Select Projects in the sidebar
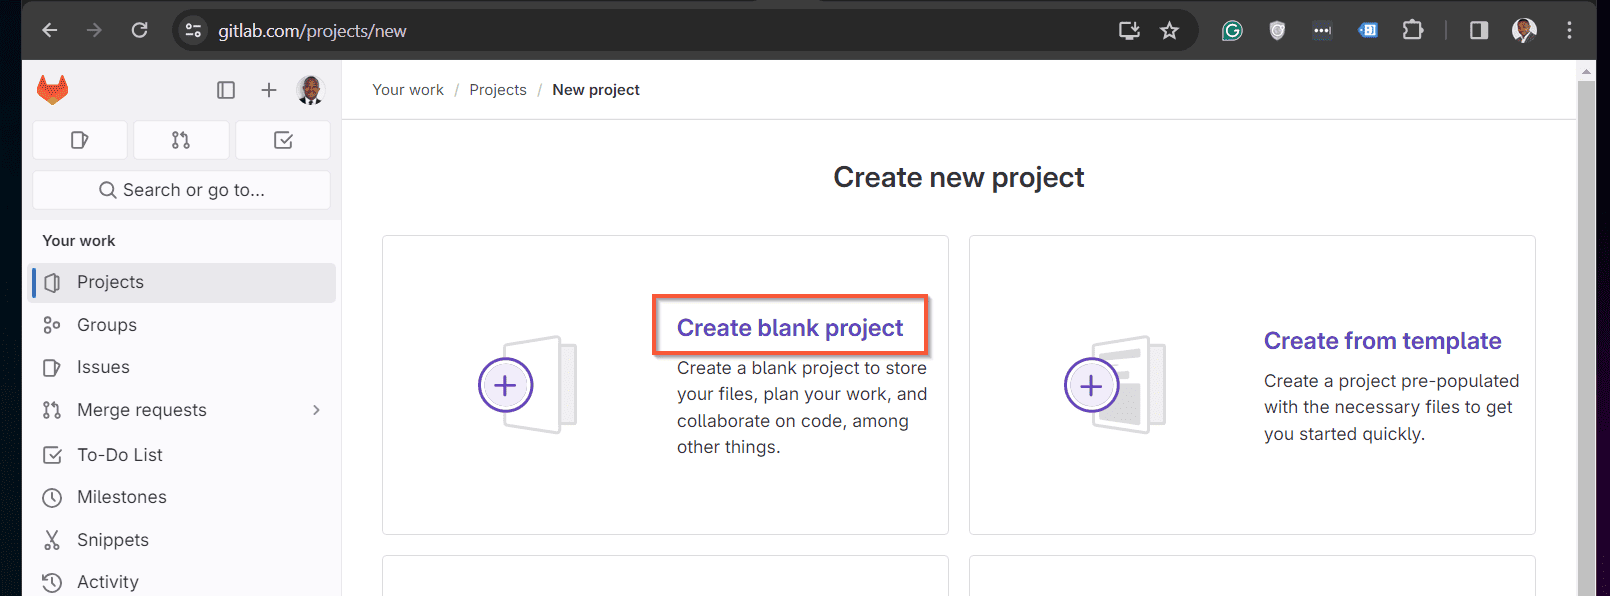 point(183,282)
